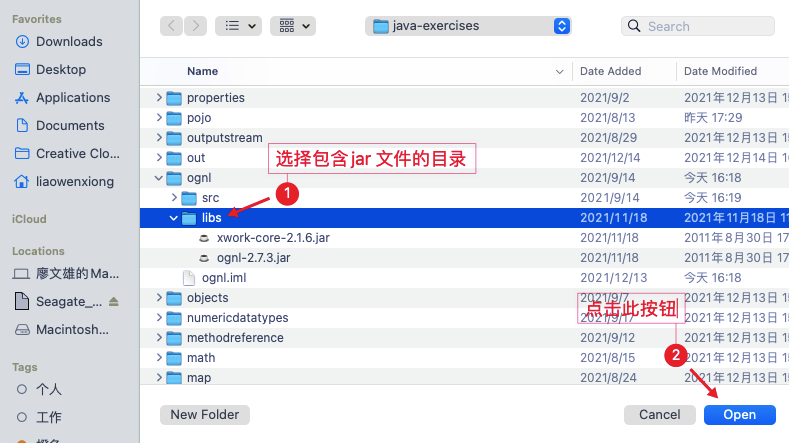This screenshot has height=443, width=789.
Task: Sort by the Name column header
Action: pos(202,71)
